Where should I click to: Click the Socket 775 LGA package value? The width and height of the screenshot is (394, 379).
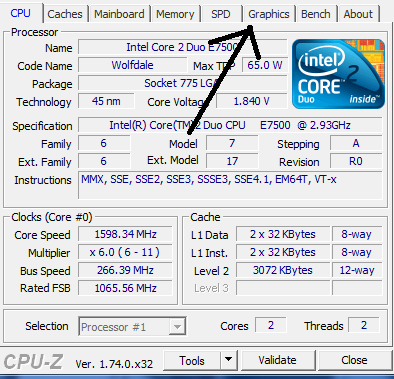[183, 83]
